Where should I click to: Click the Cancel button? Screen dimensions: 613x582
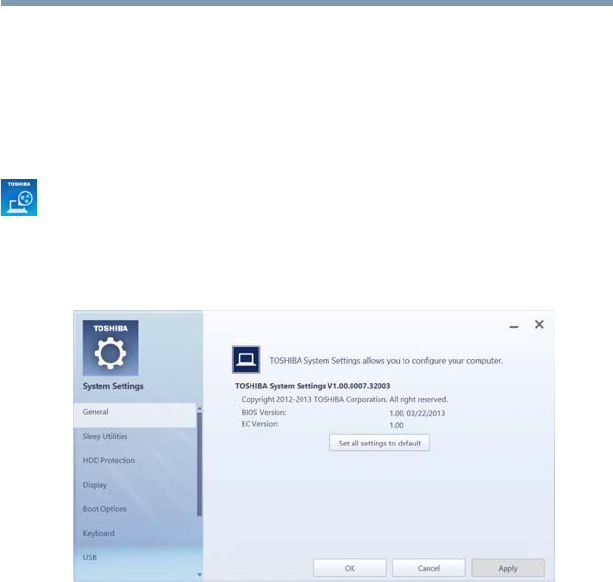coord(428,568)
